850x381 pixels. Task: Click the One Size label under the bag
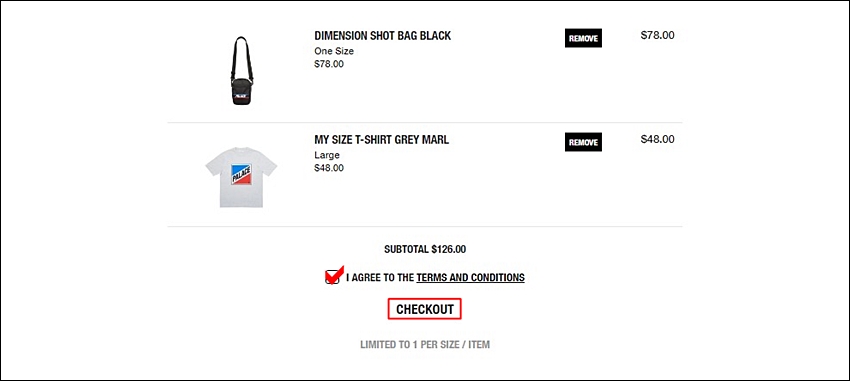(x=334, y=51)
